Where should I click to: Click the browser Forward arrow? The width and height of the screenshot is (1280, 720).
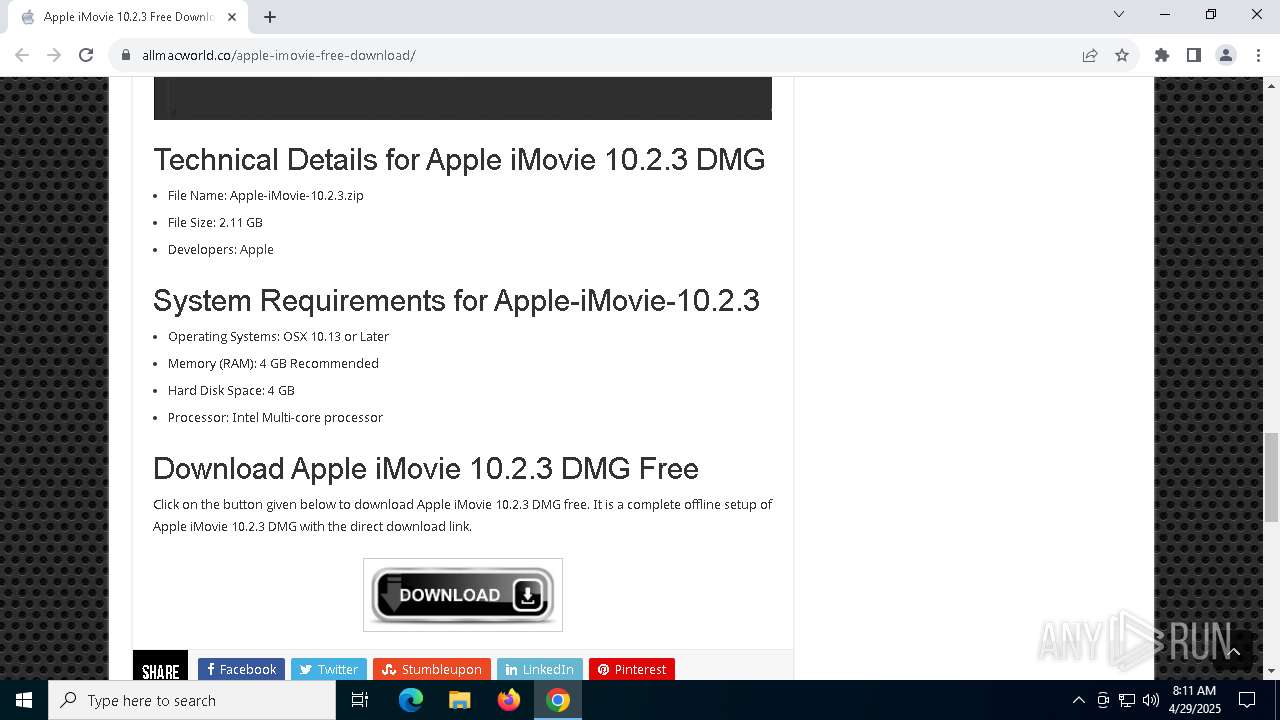click(x=54, y=55)
